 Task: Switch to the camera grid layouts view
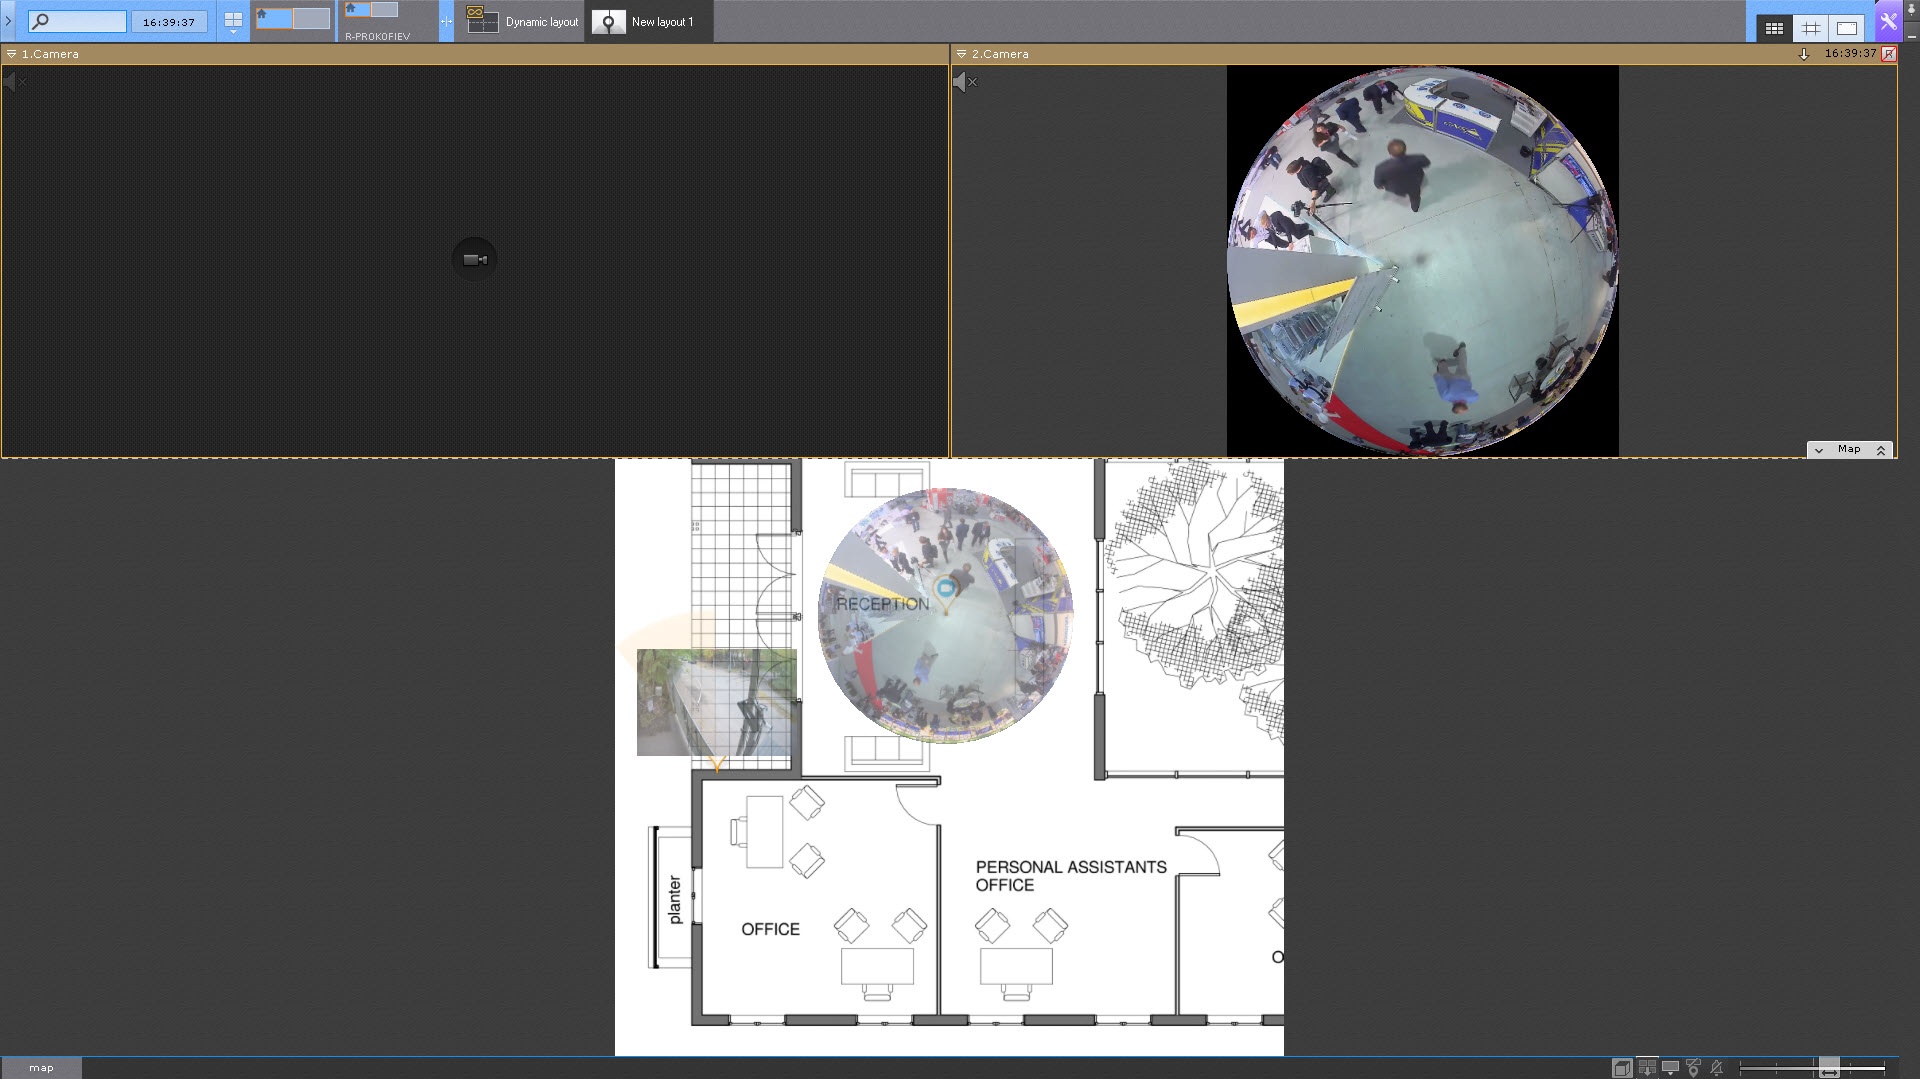tap(1774, 29)
